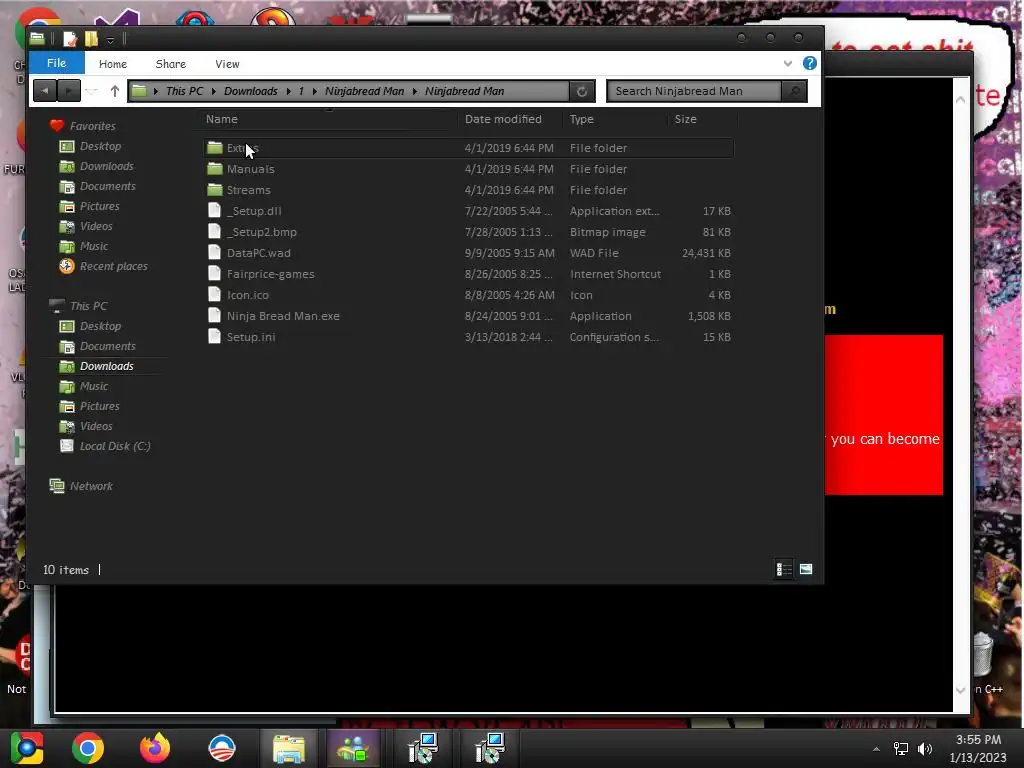Refresh the current folder view
Screen dimensions: 1024x768
(581, 91)
